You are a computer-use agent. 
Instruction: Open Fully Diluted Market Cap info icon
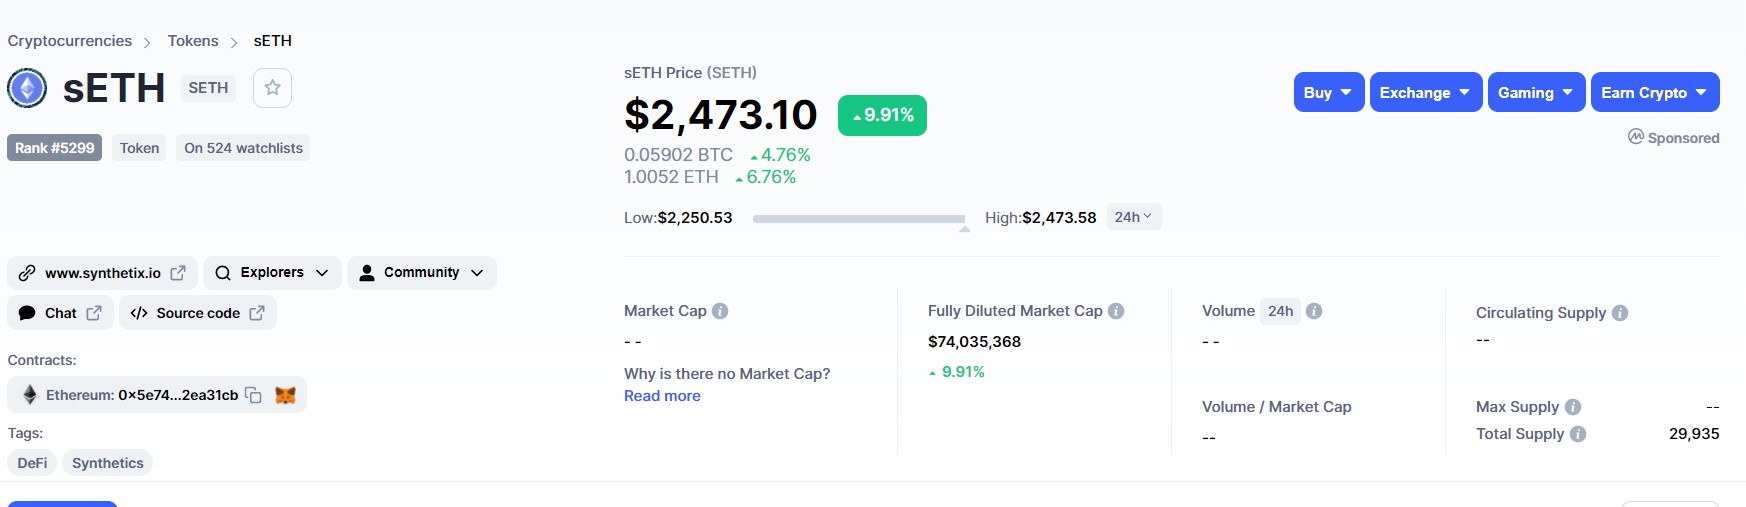click(x=1116, y=311)
